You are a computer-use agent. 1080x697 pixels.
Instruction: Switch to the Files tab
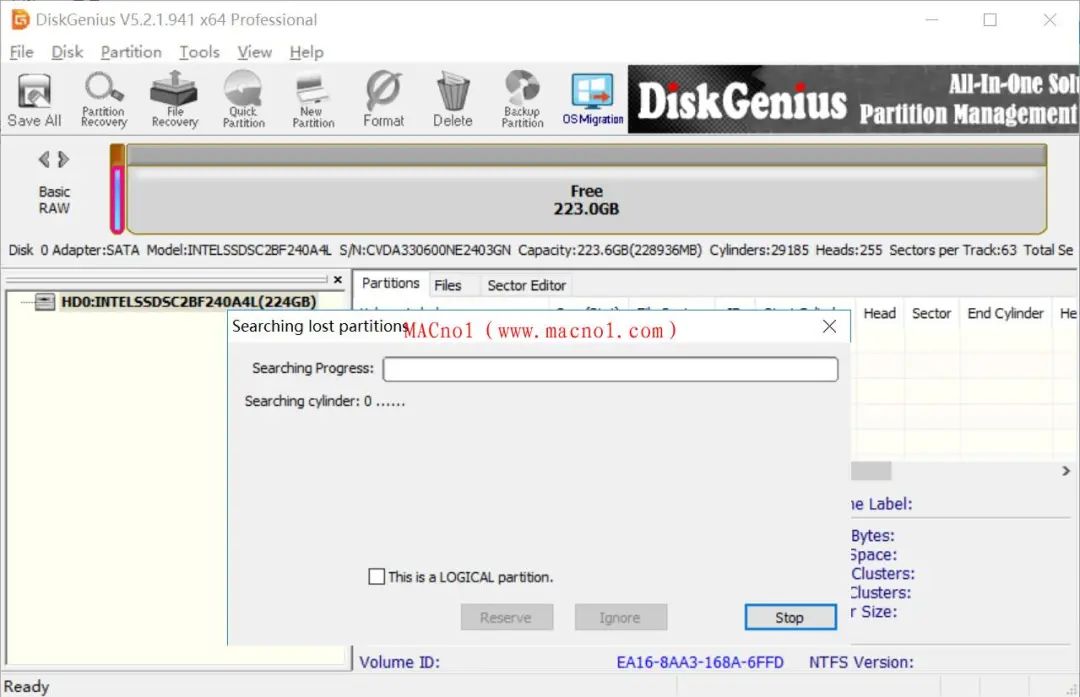(x=448, y=285)
